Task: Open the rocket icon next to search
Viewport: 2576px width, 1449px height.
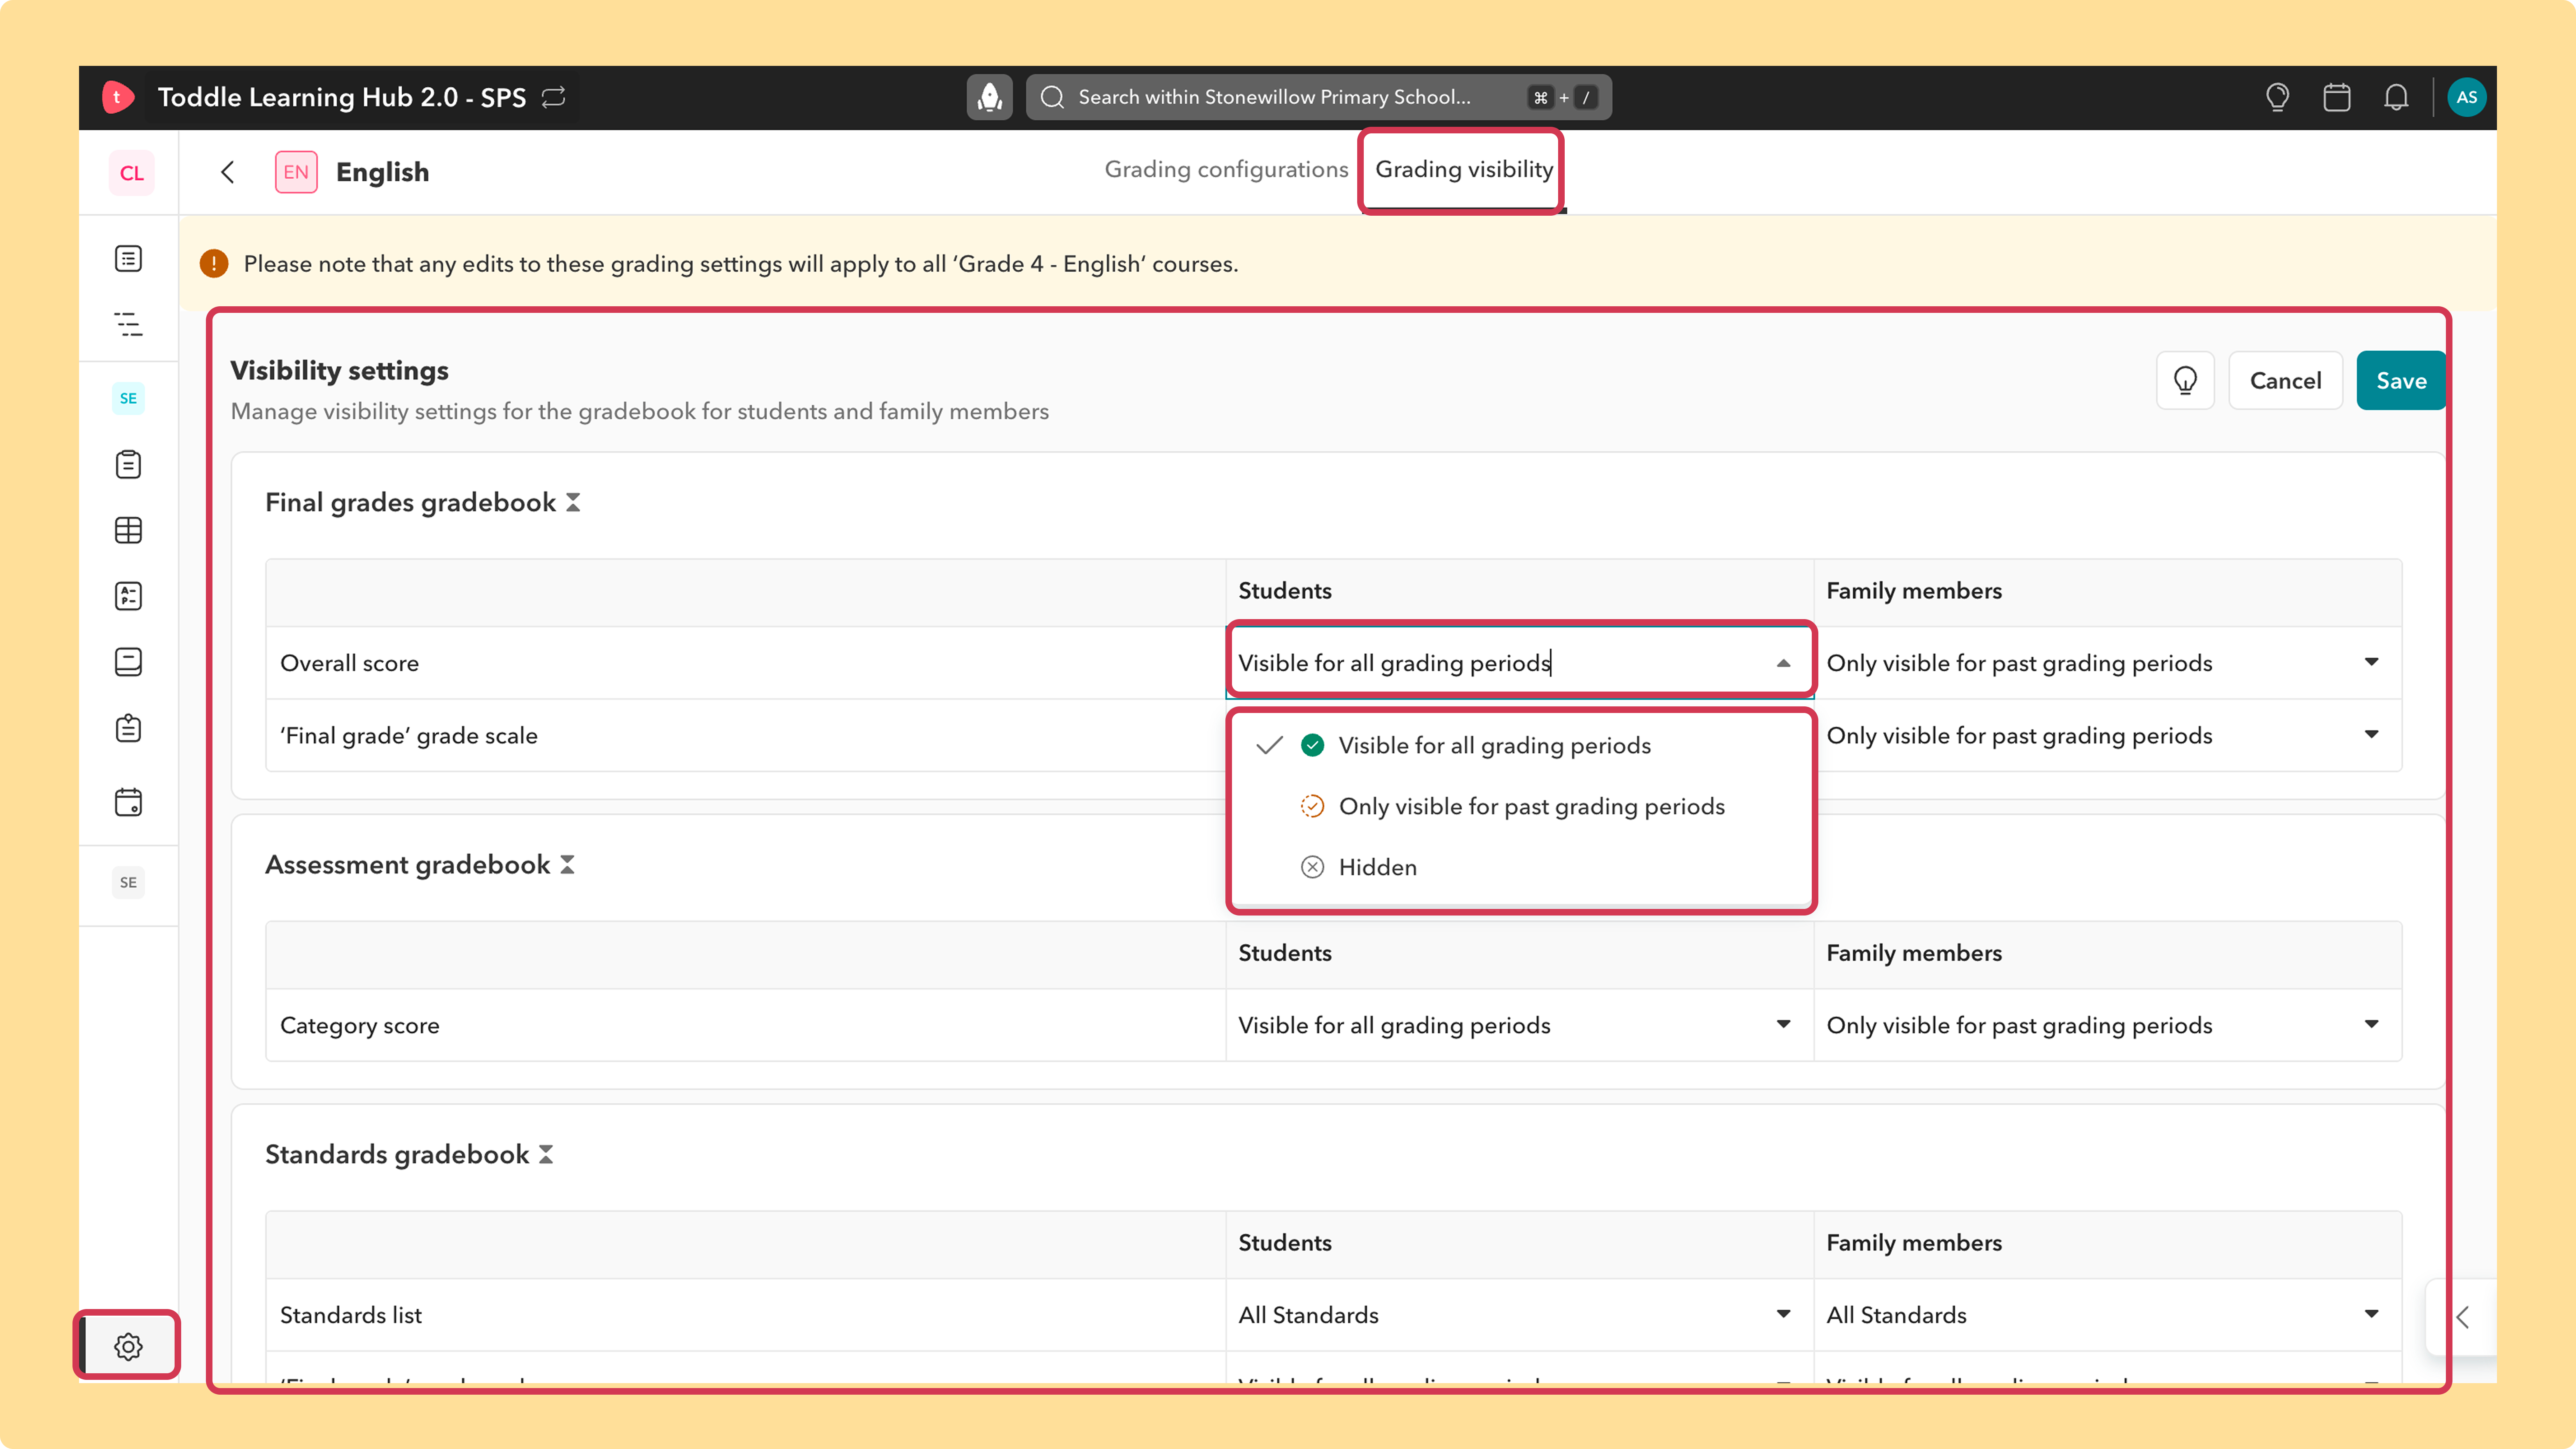Action: pos(989,97)
